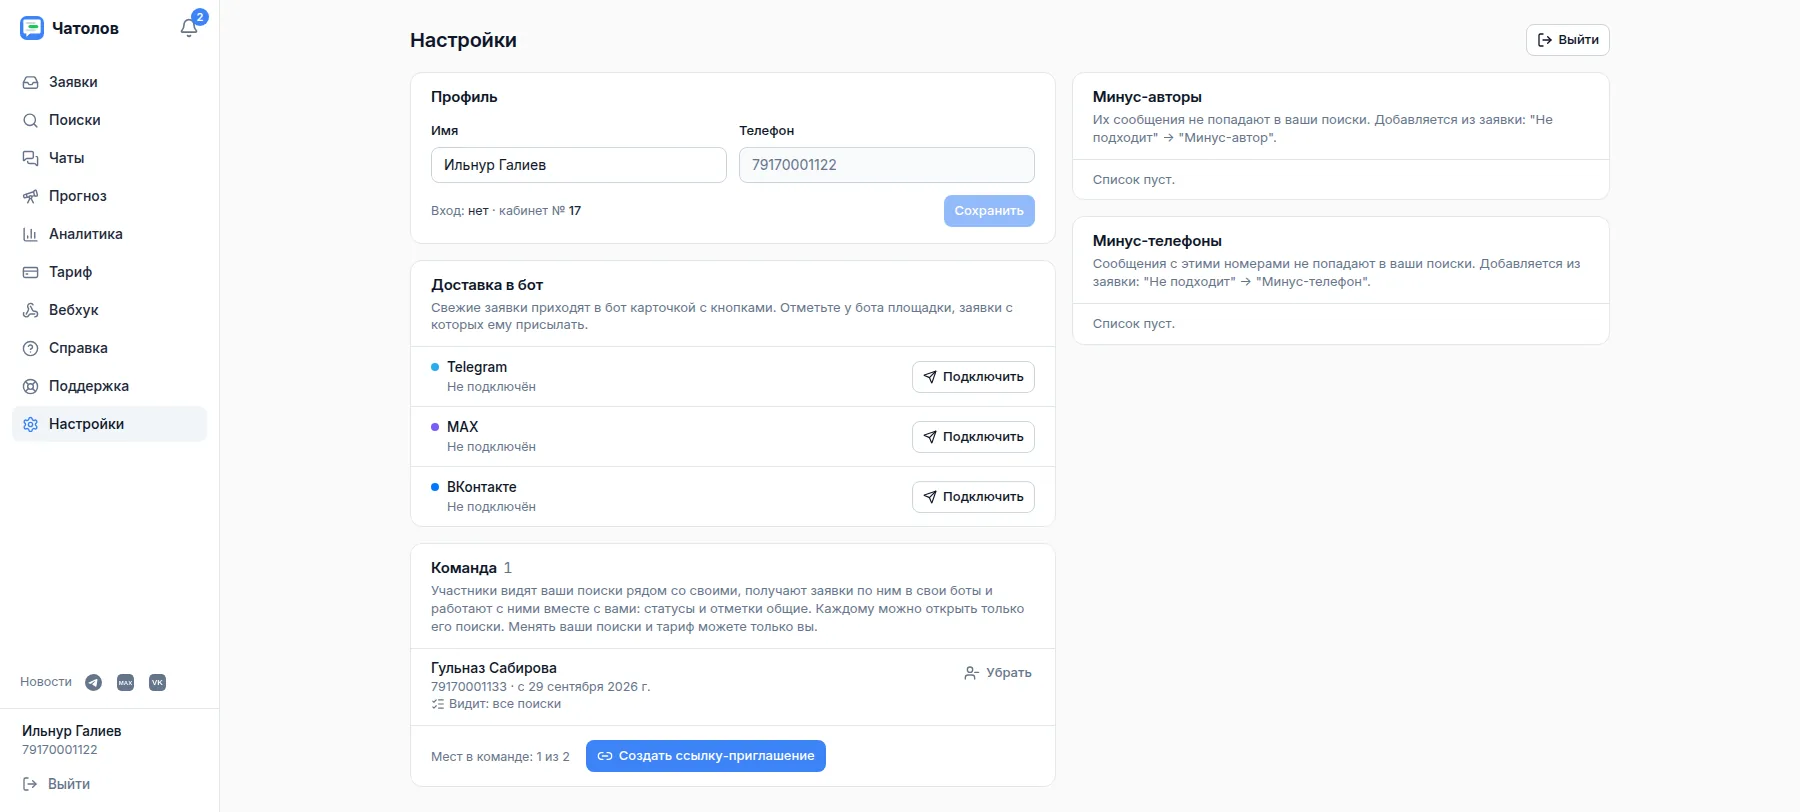This screenshot has width=1800, height=812.
Task: Click the Настройки gear icon
Action: 30,424
